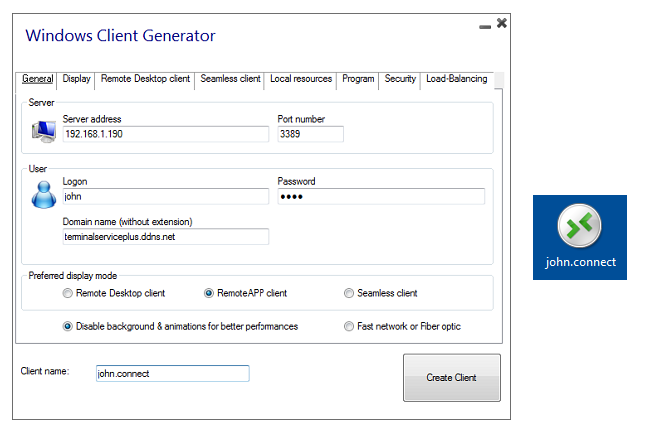This screenshot has width=649, height=431.
Task: Enable Disable background & animations option
Action: pos(68,326)
